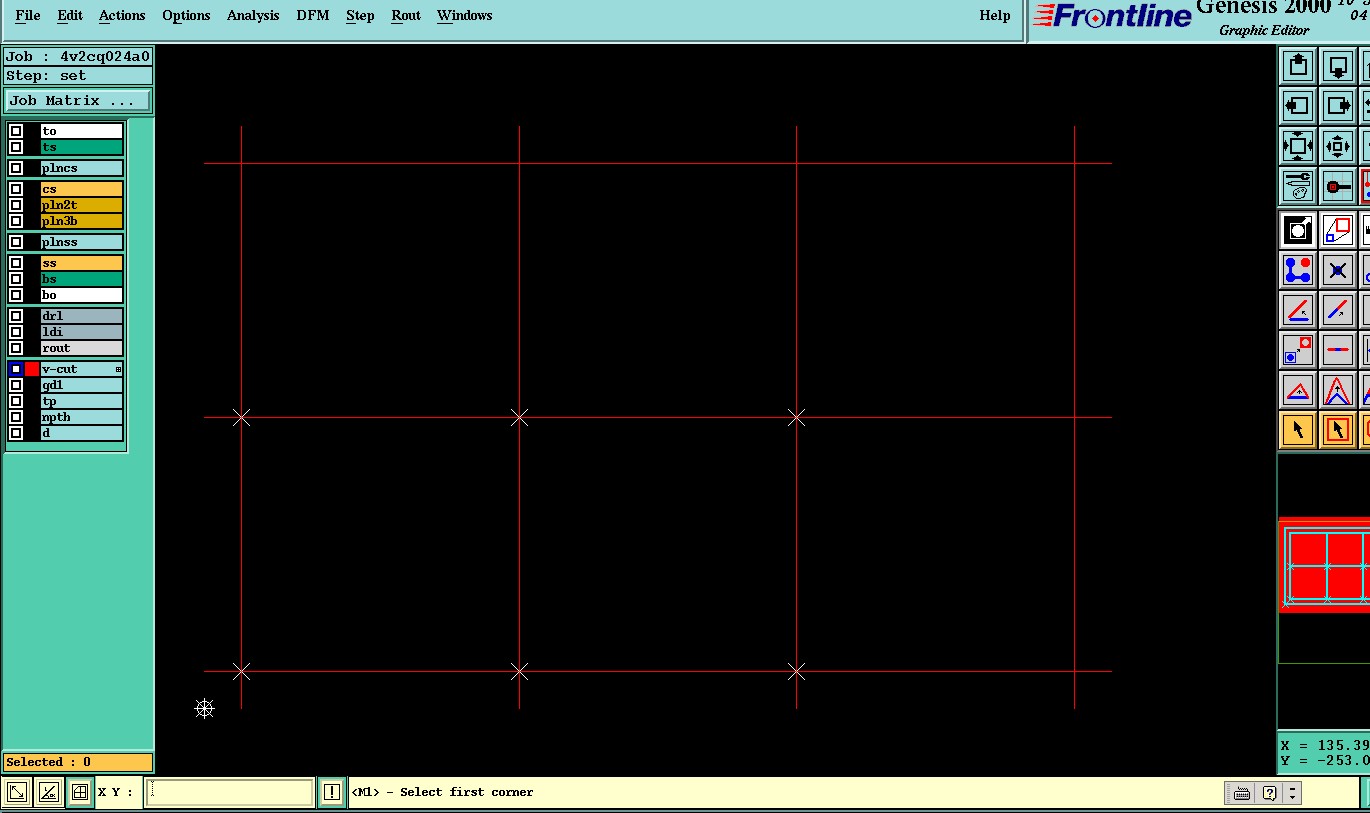The image size is (1370, 813).
Task: Select the gd1 layer name
Action: (82, 385)
